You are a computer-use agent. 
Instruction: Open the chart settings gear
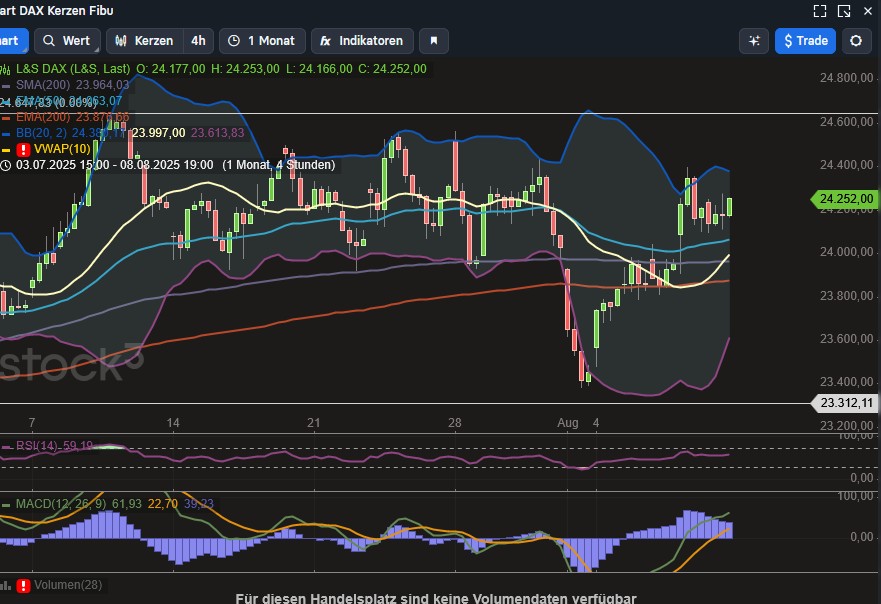point(857,41)
